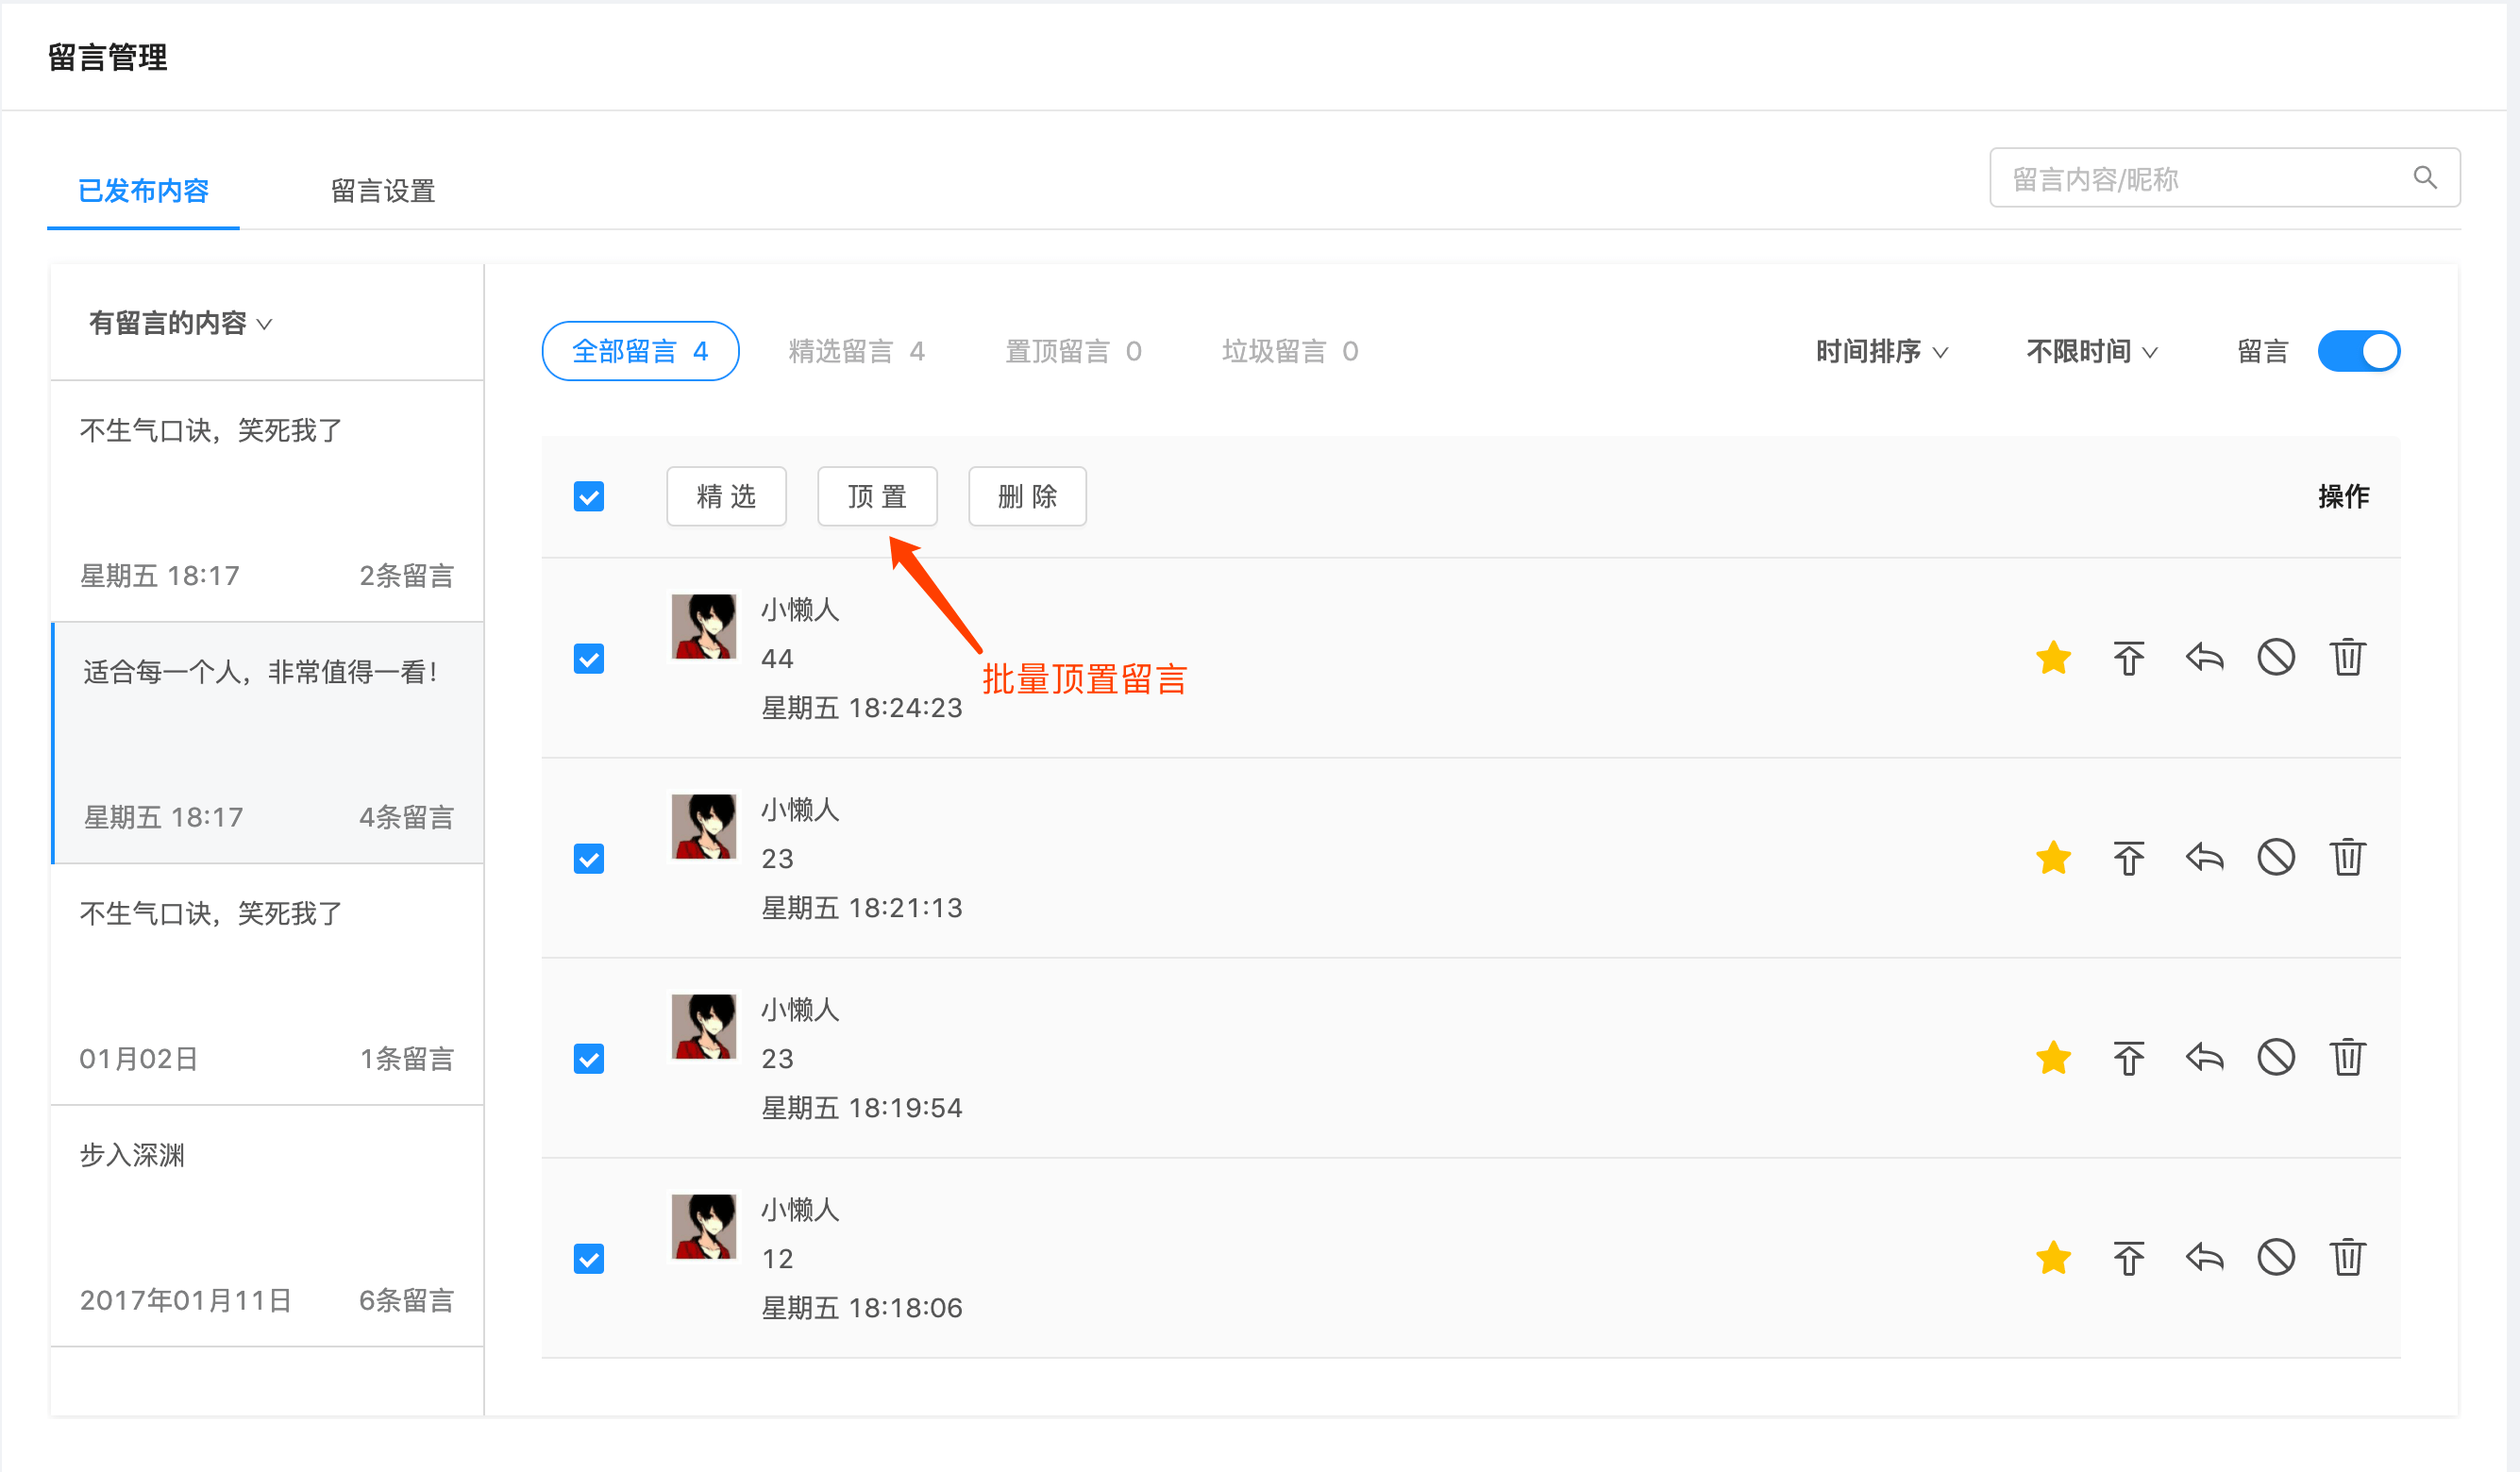Click avatar of the comment 12 author

tap(704, 1226)
